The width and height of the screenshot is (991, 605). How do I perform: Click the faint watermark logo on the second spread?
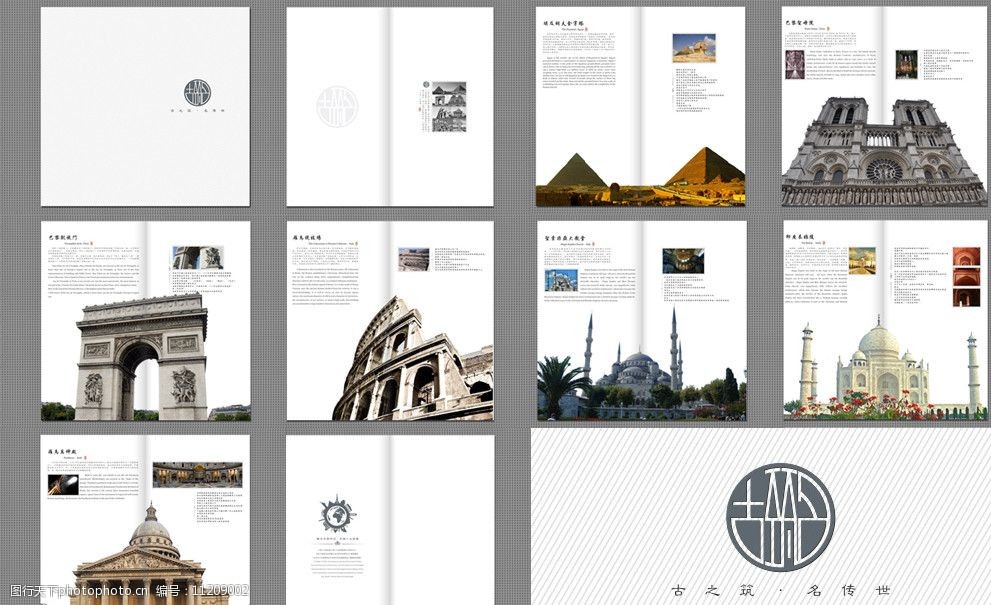[336, 106]
